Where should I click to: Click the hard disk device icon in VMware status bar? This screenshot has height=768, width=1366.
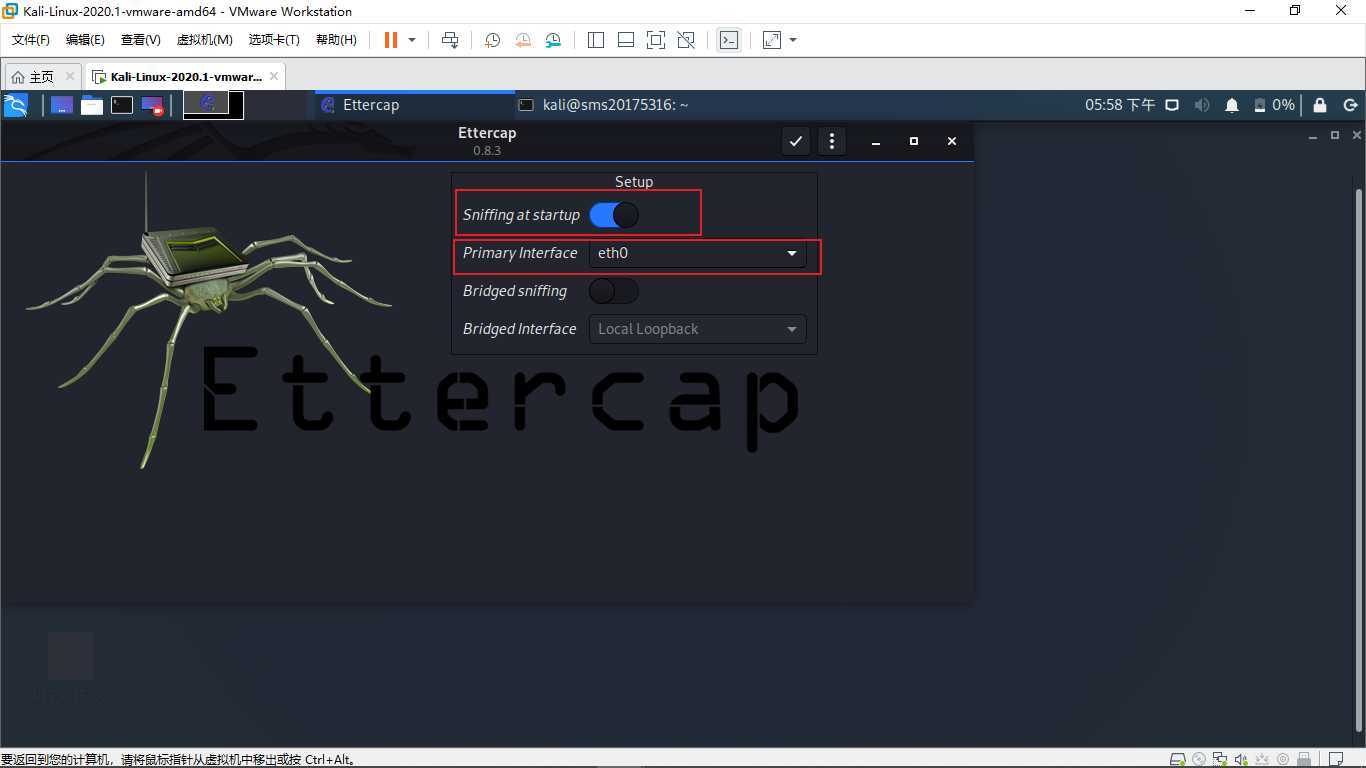tap(1178, 760)
